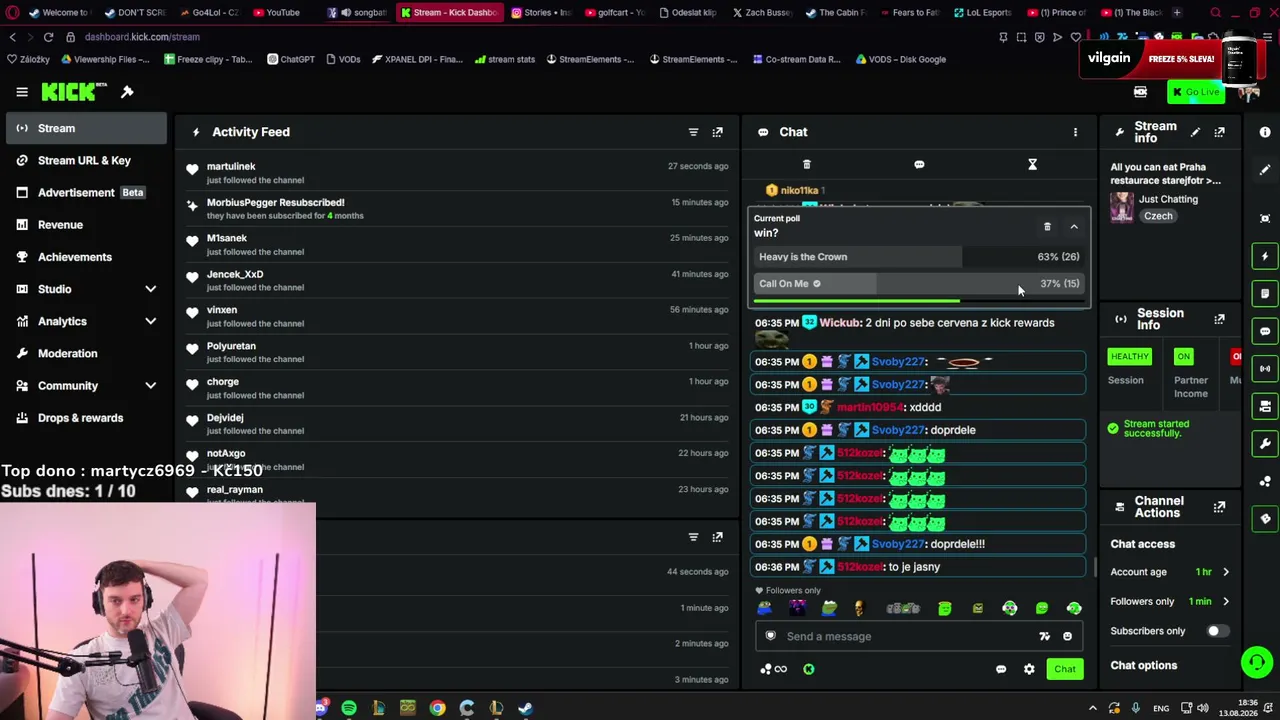
Task: Open second feed panel filter options
Action: coord(693,537)
